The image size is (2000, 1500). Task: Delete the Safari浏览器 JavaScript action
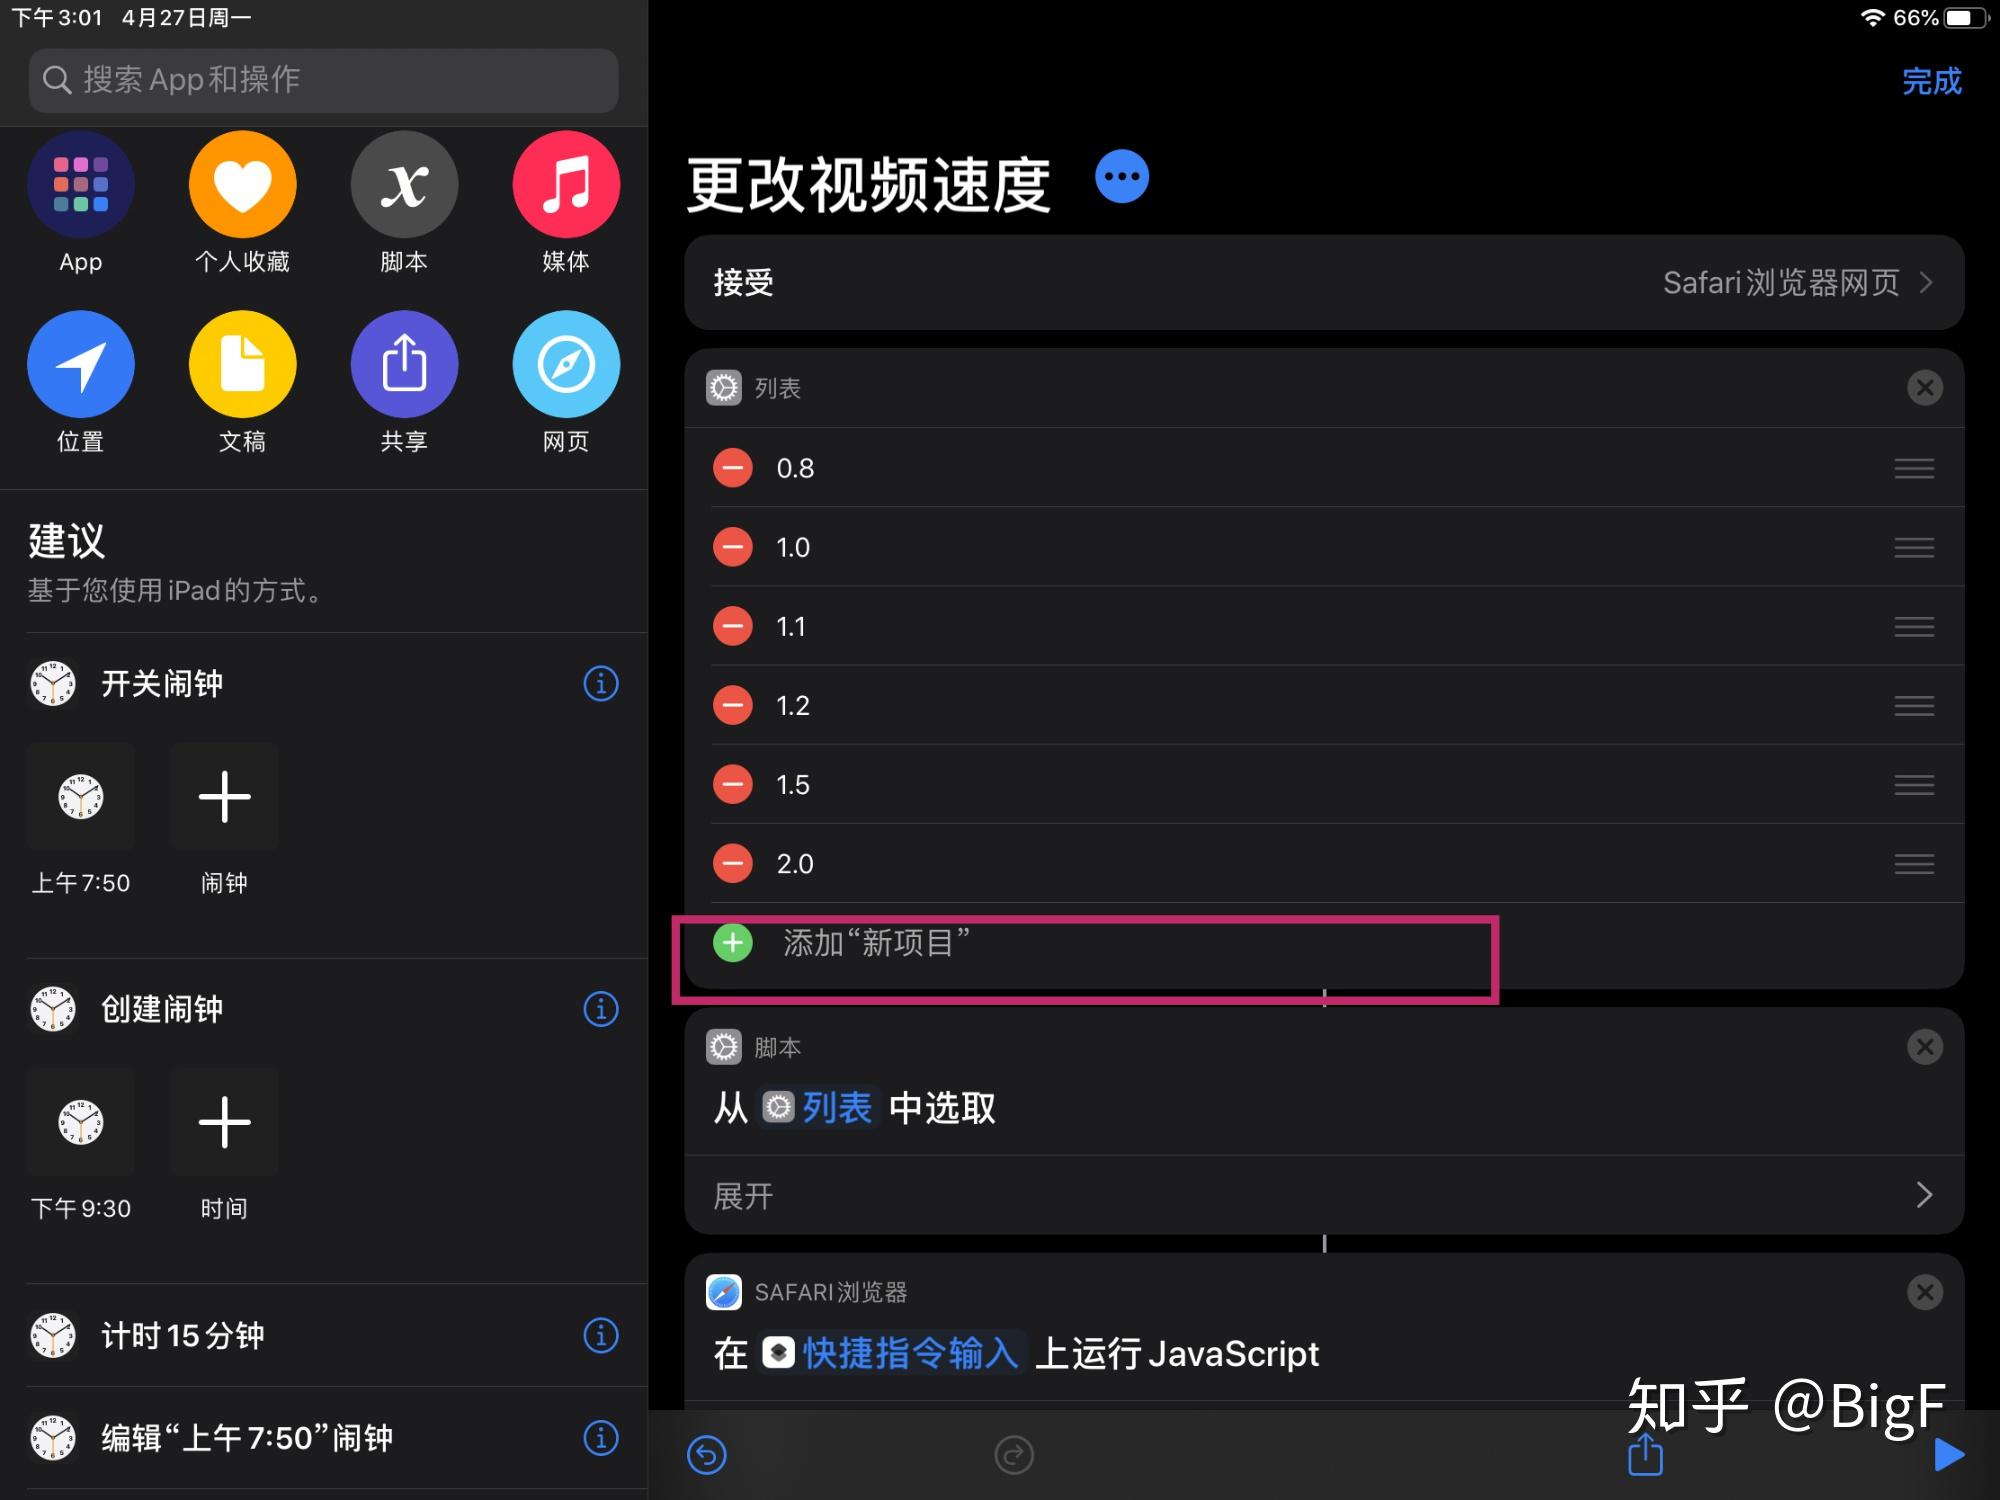1924,1292
